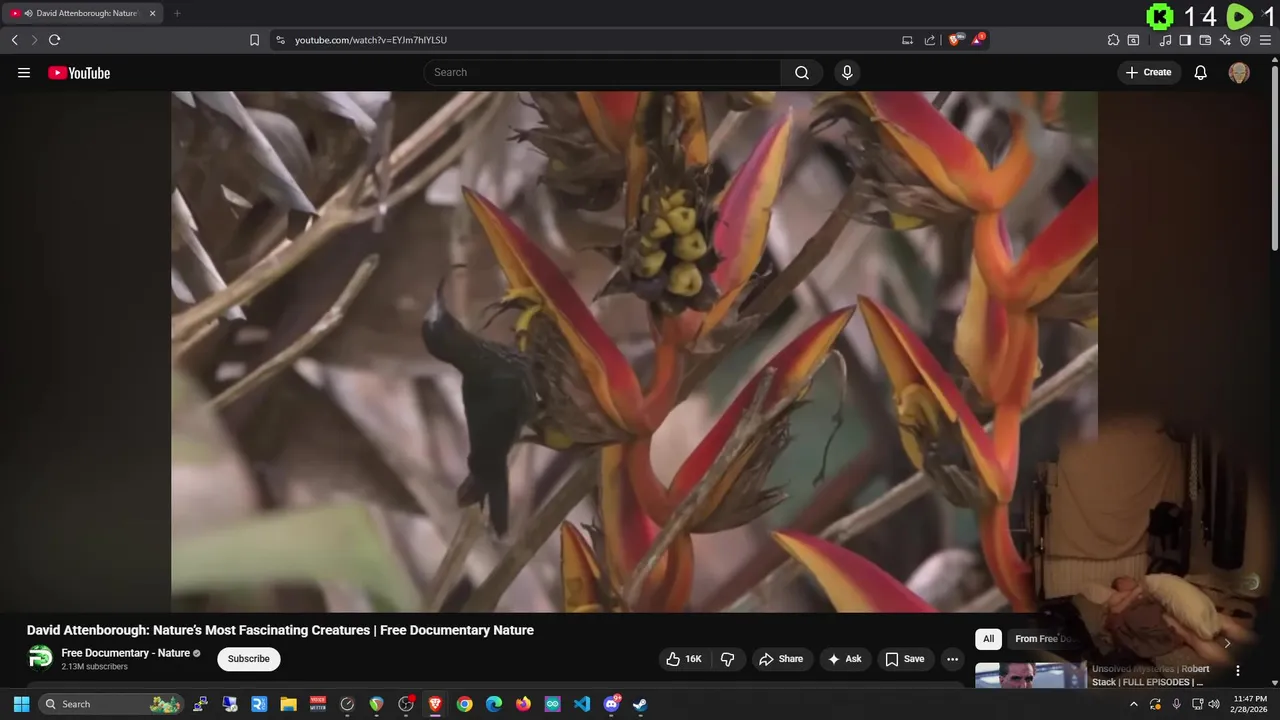Open the Brave Wallet icon
Screen dimensions: 1280x720
(1205, 40)
